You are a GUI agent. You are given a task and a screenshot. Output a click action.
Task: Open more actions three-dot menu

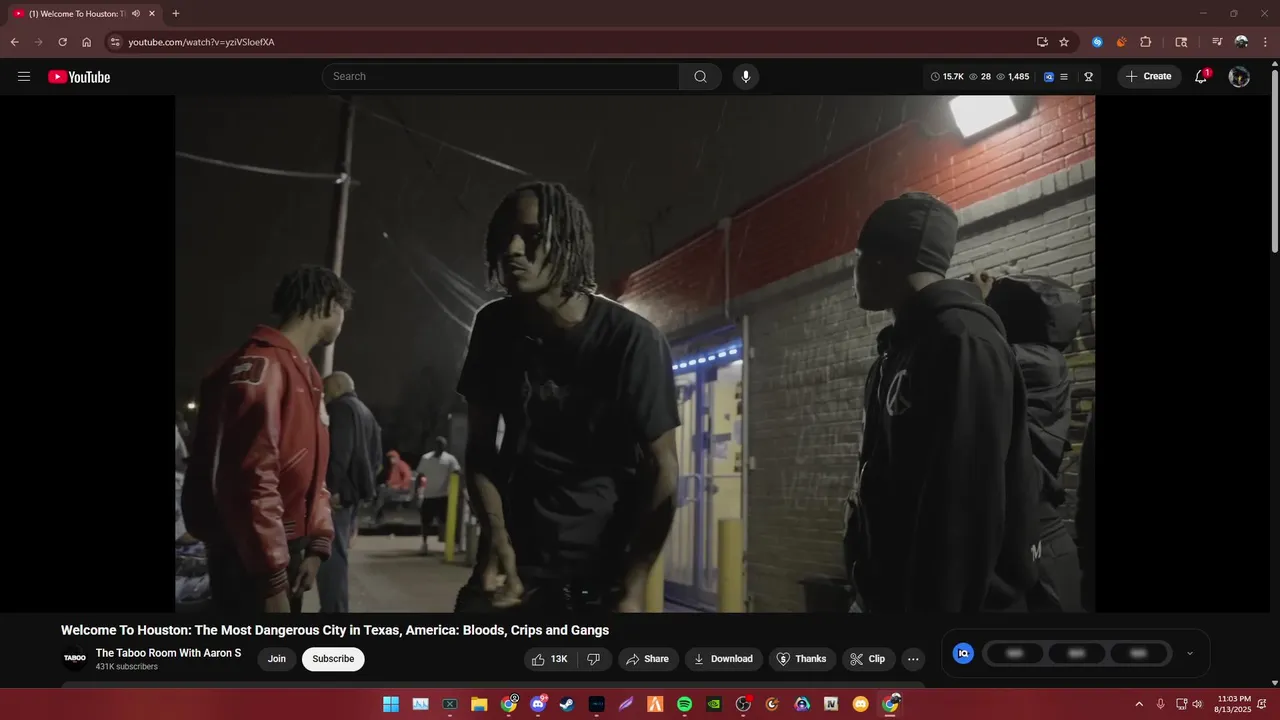(913, 659)
